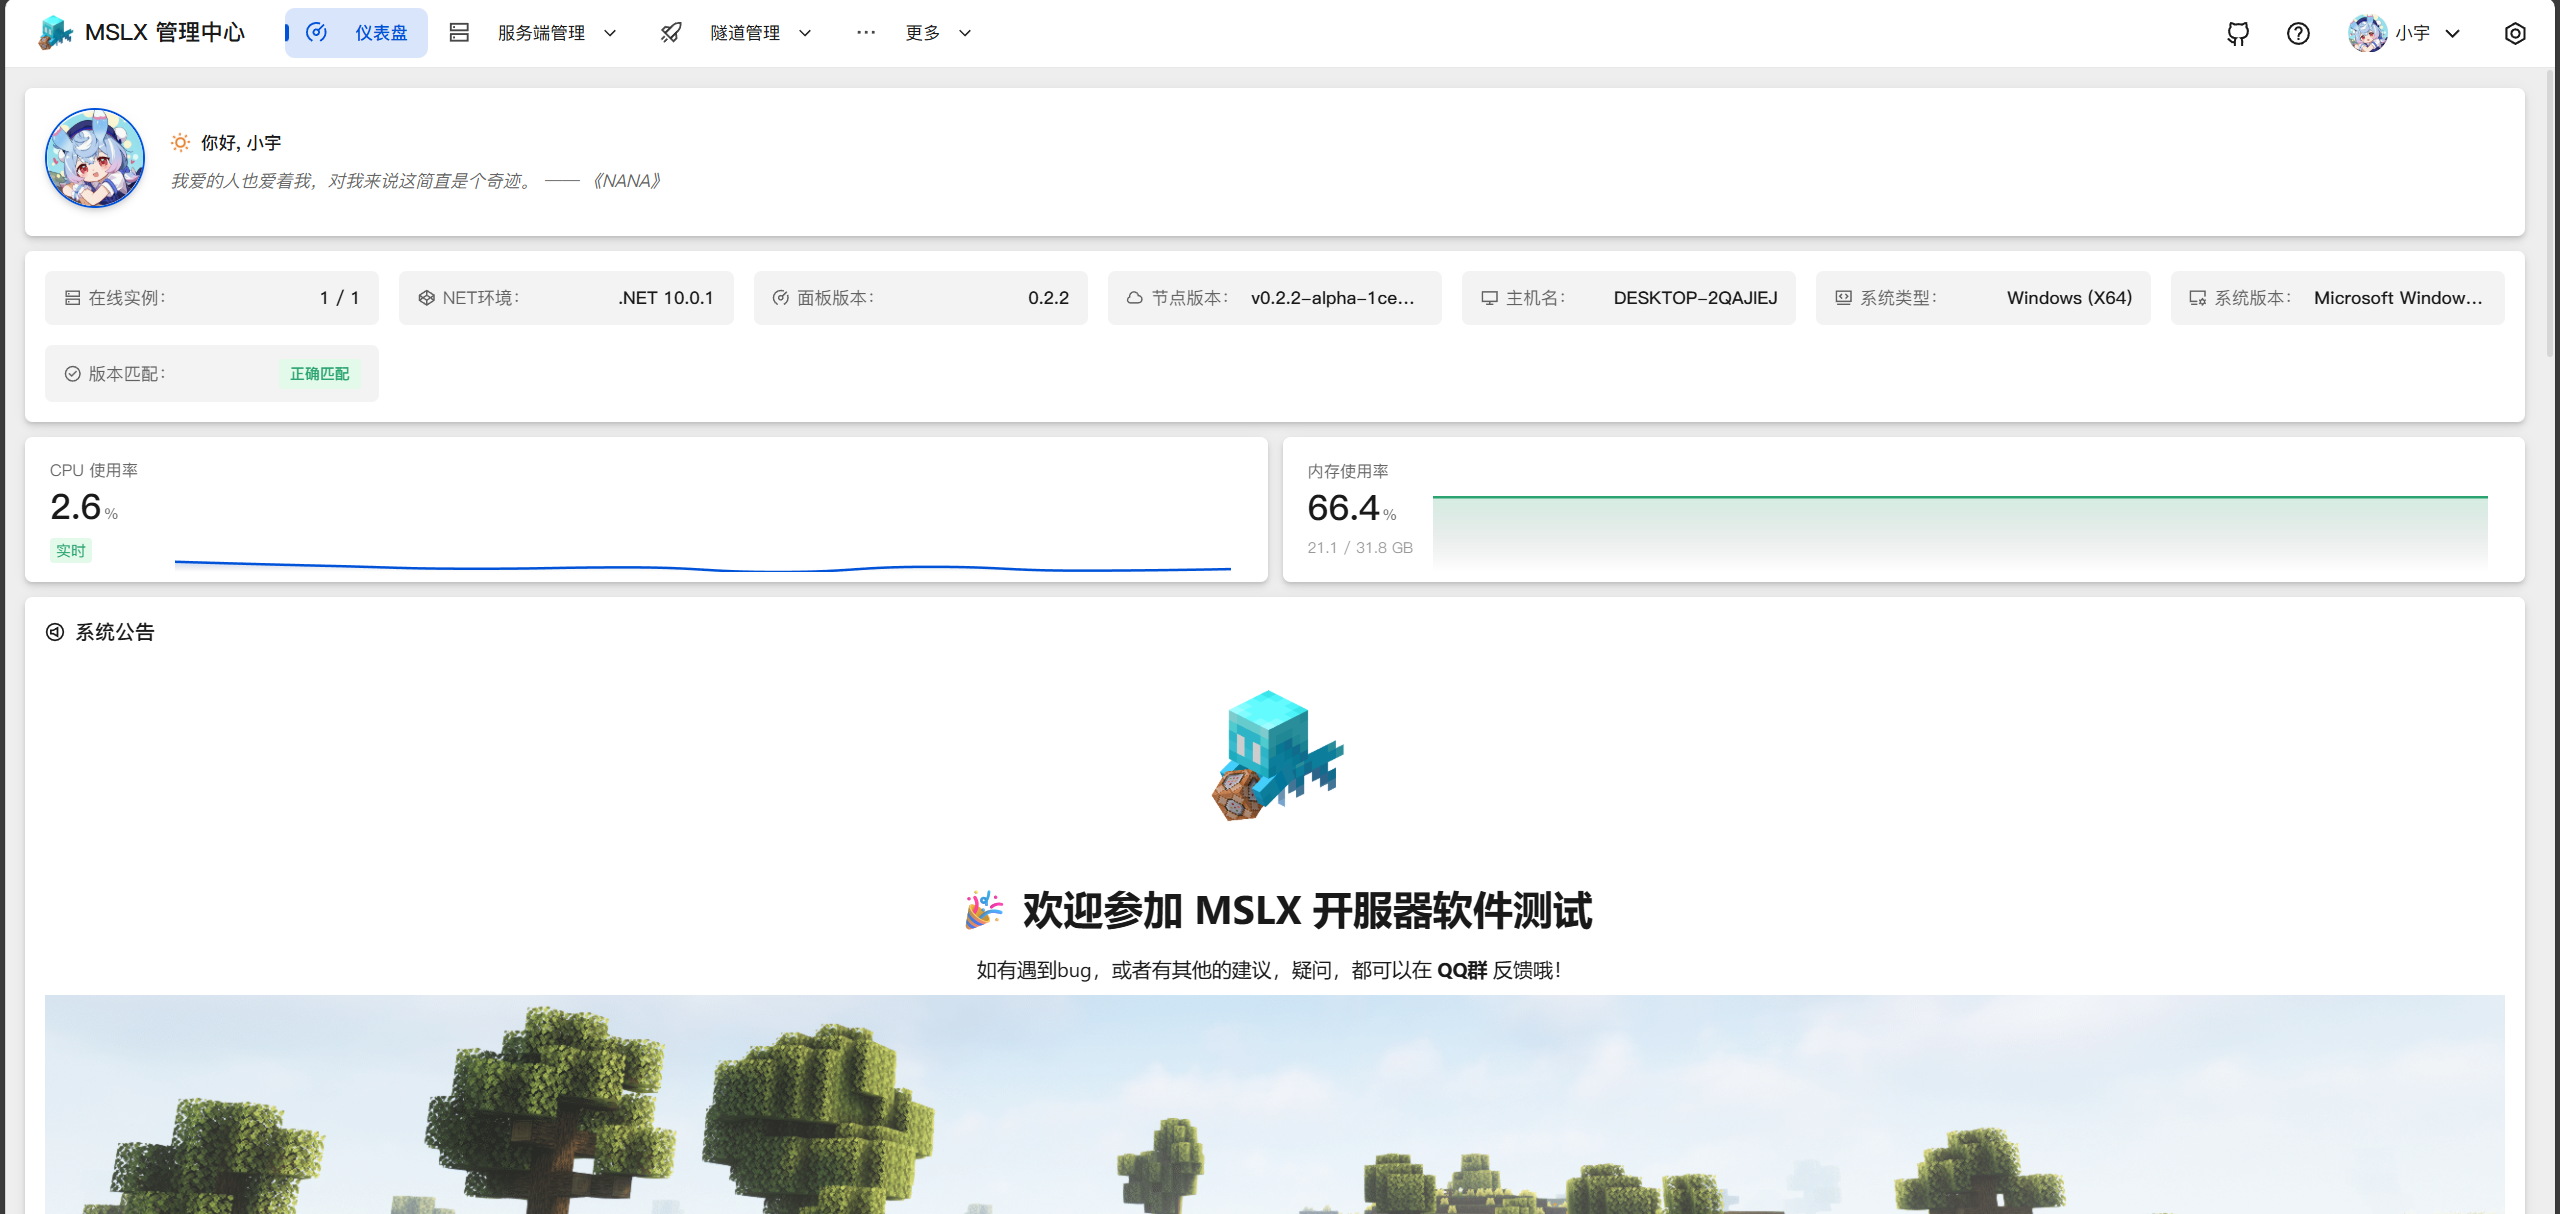Click the 正确匹配 version match badge
Image resolution: width=2560 pixels, height=1214 pixels.
[319, 374]
